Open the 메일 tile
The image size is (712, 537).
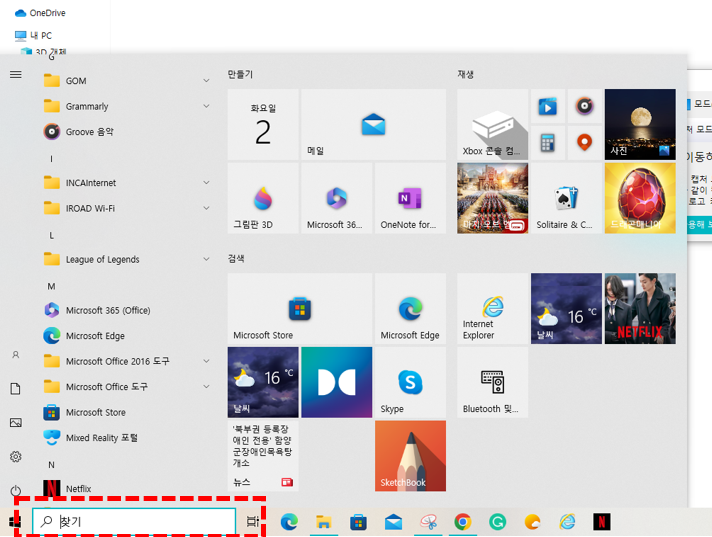(x=373, y=124)
